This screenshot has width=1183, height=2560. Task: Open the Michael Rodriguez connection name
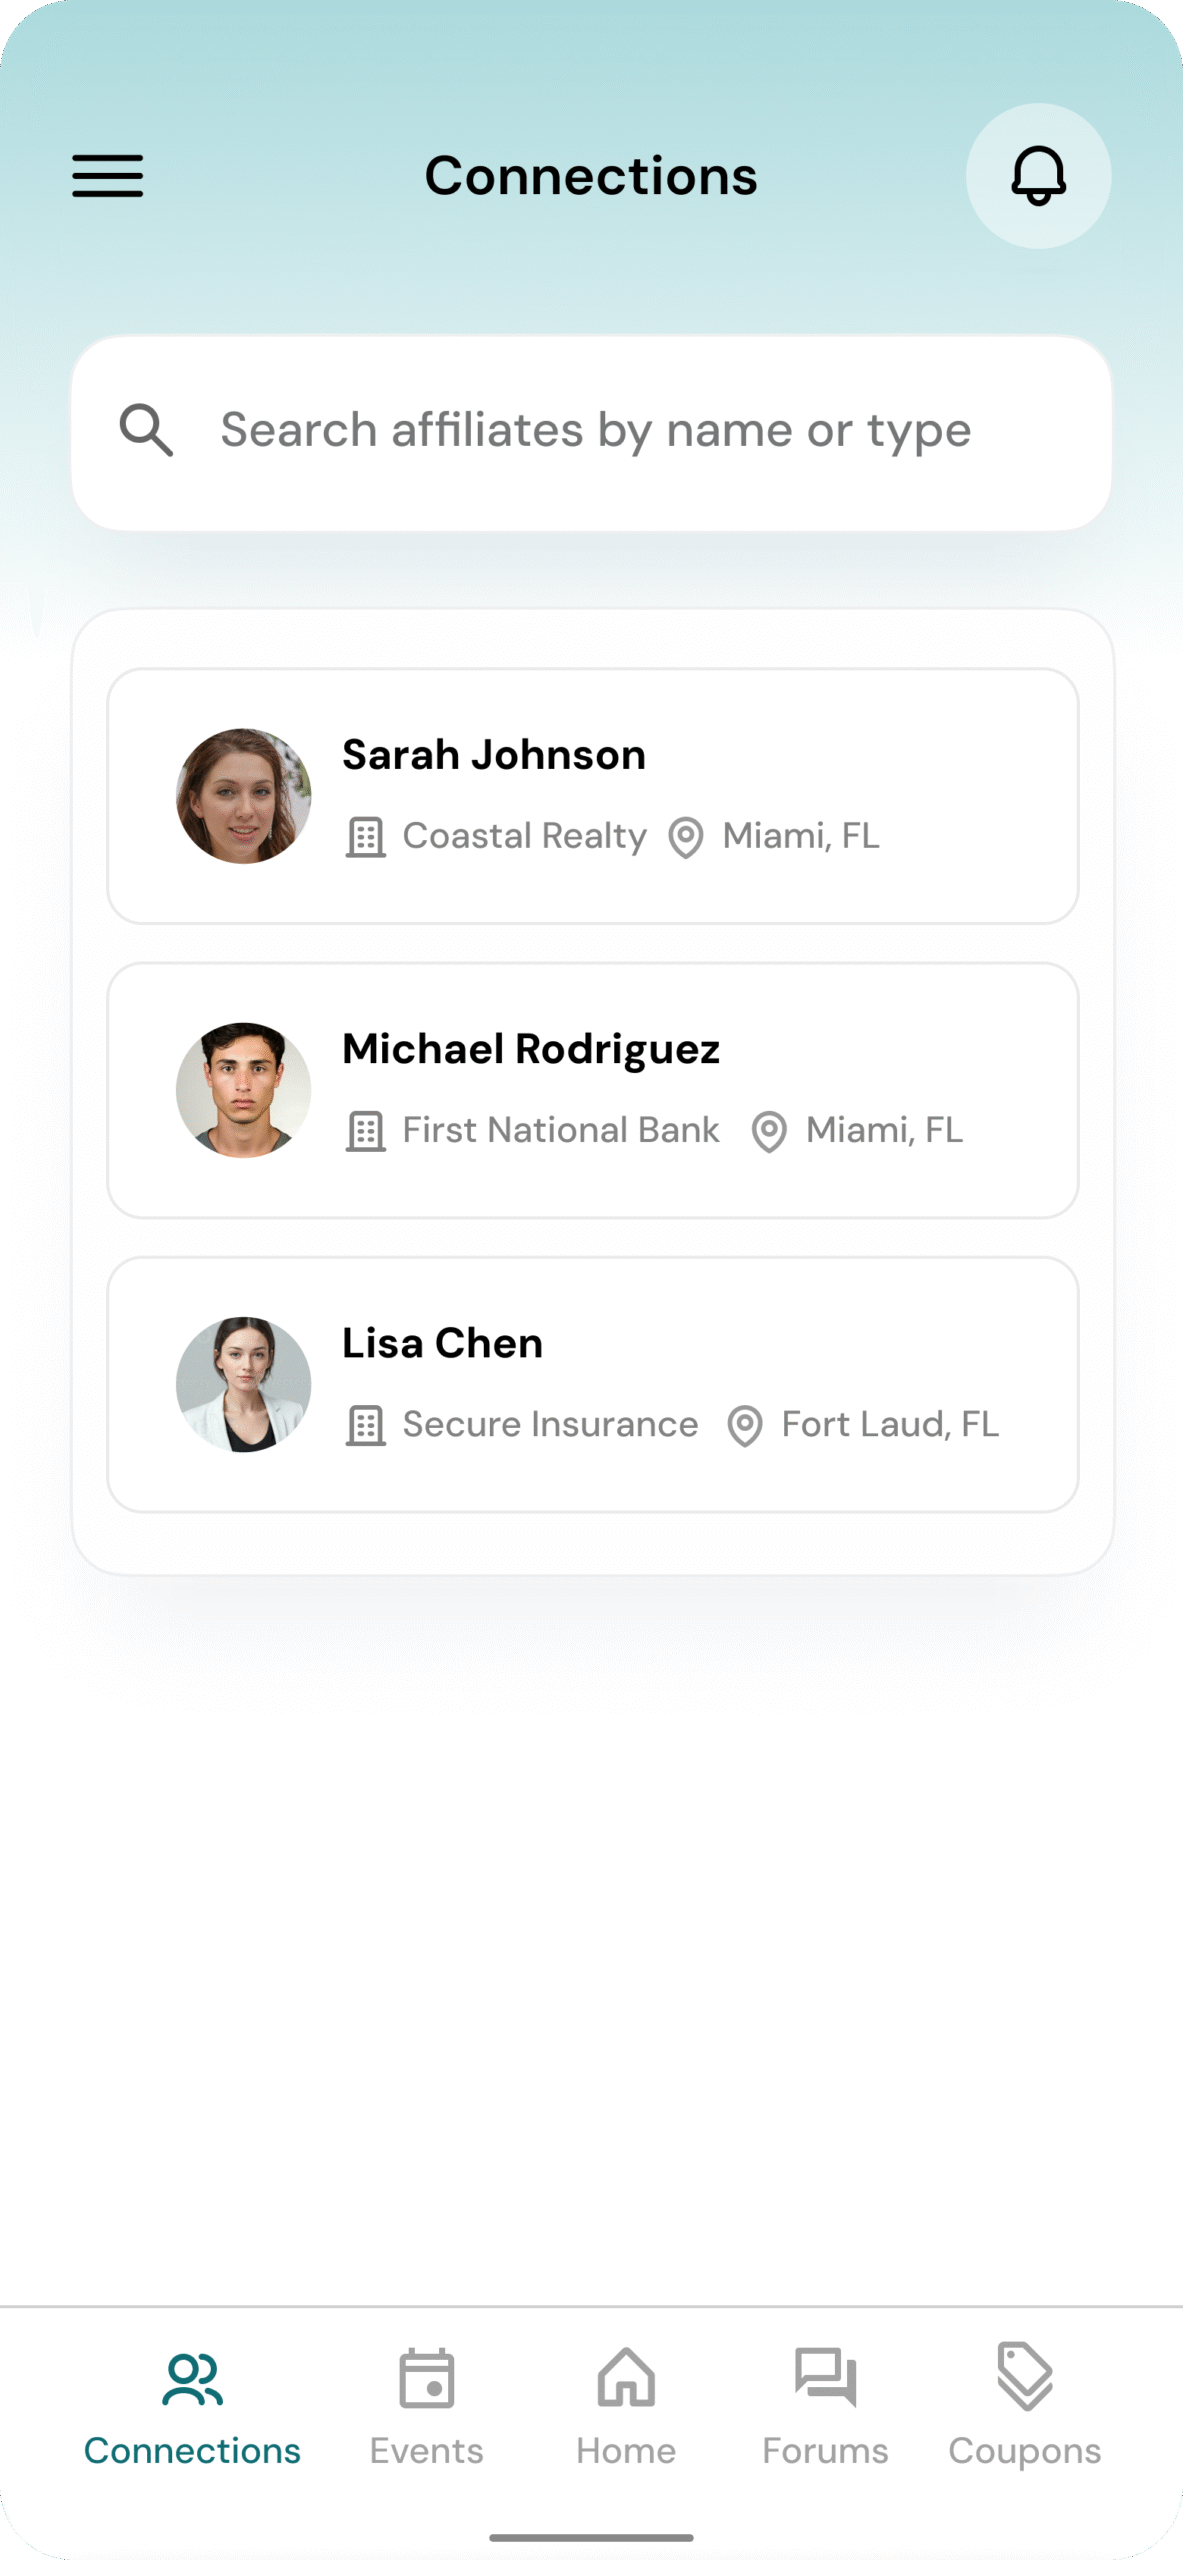pyautogui.click(x=531, y=1049)
